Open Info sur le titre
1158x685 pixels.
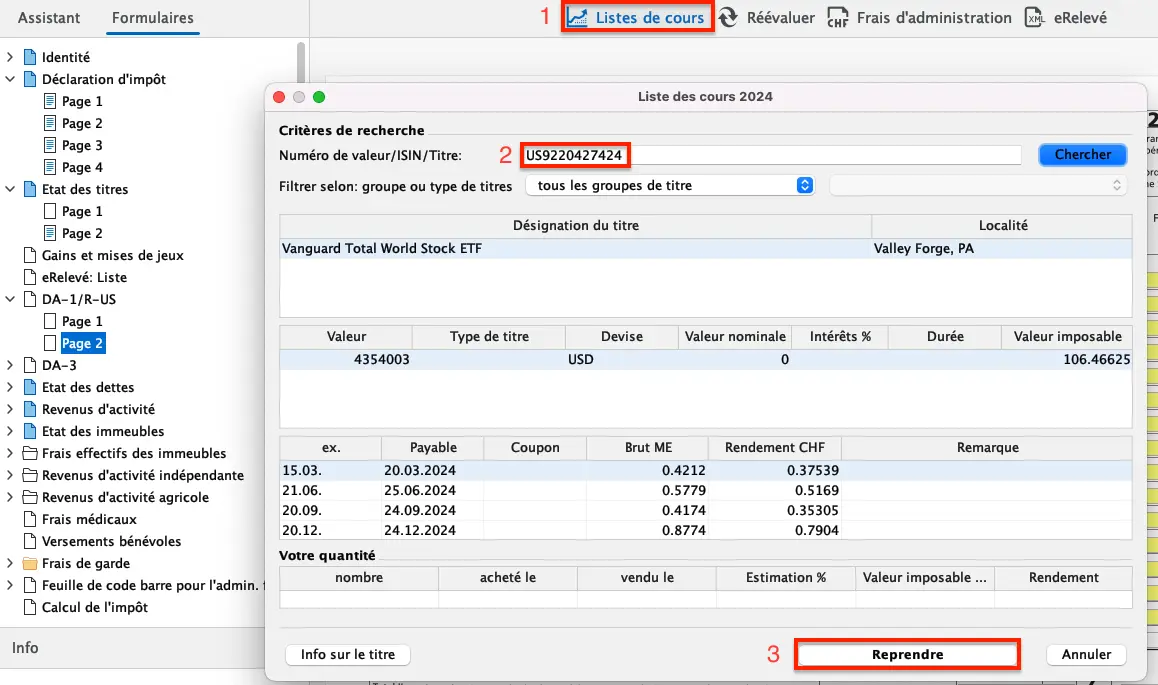[x=348, y=654]
